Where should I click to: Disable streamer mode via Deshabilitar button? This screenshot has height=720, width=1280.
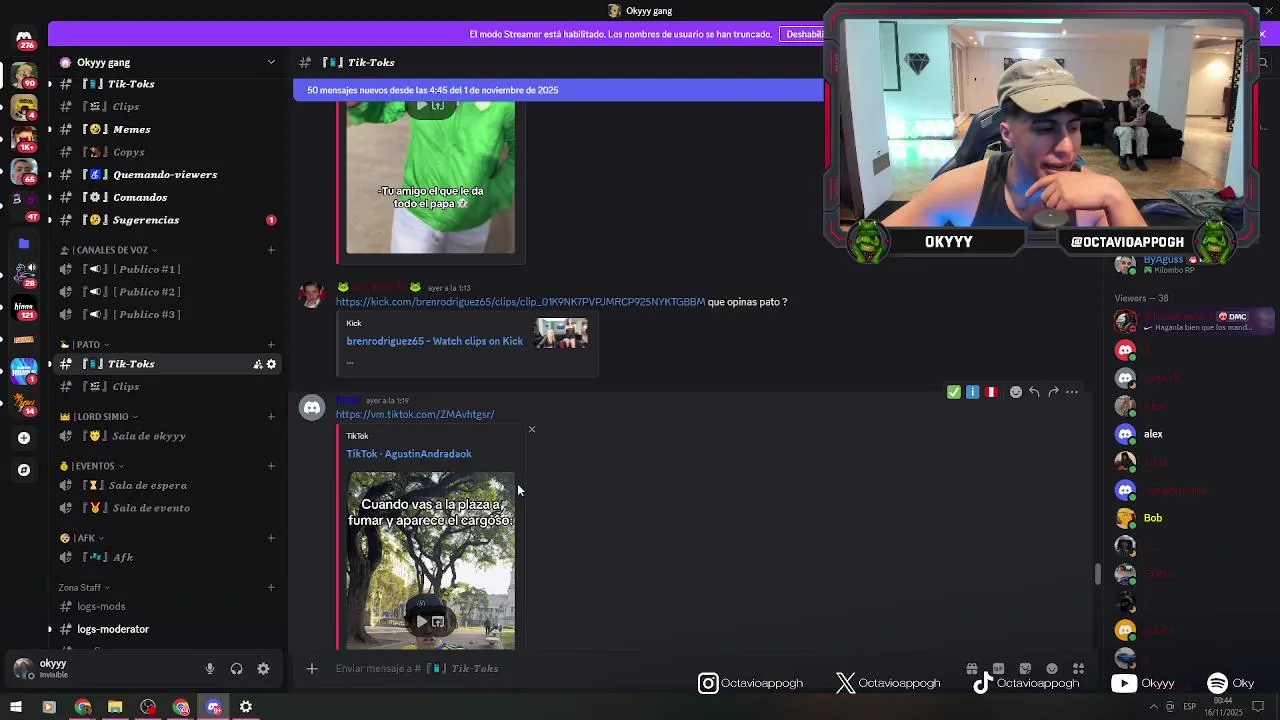tap(803, 34)
